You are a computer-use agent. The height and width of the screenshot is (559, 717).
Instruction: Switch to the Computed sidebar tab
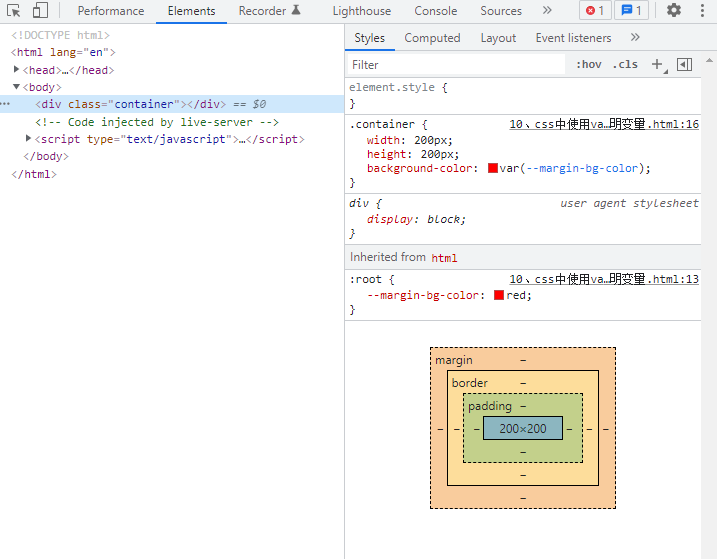point(432,38)
